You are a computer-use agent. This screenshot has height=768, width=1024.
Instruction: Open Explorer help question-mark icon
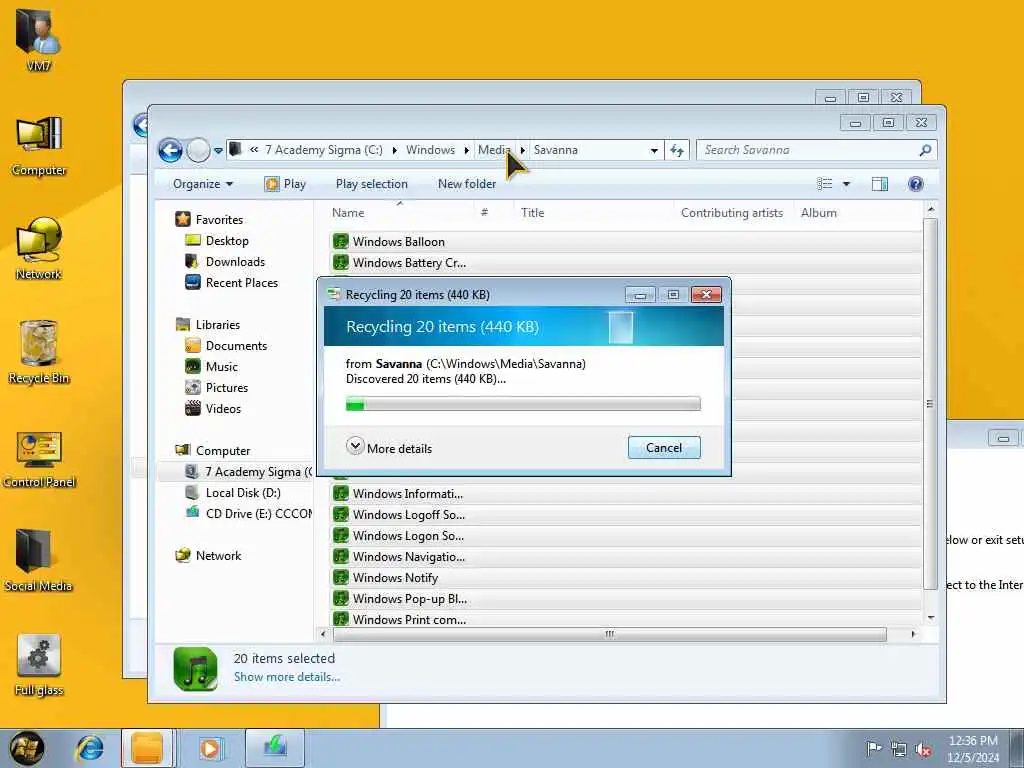tap(916, 184)
